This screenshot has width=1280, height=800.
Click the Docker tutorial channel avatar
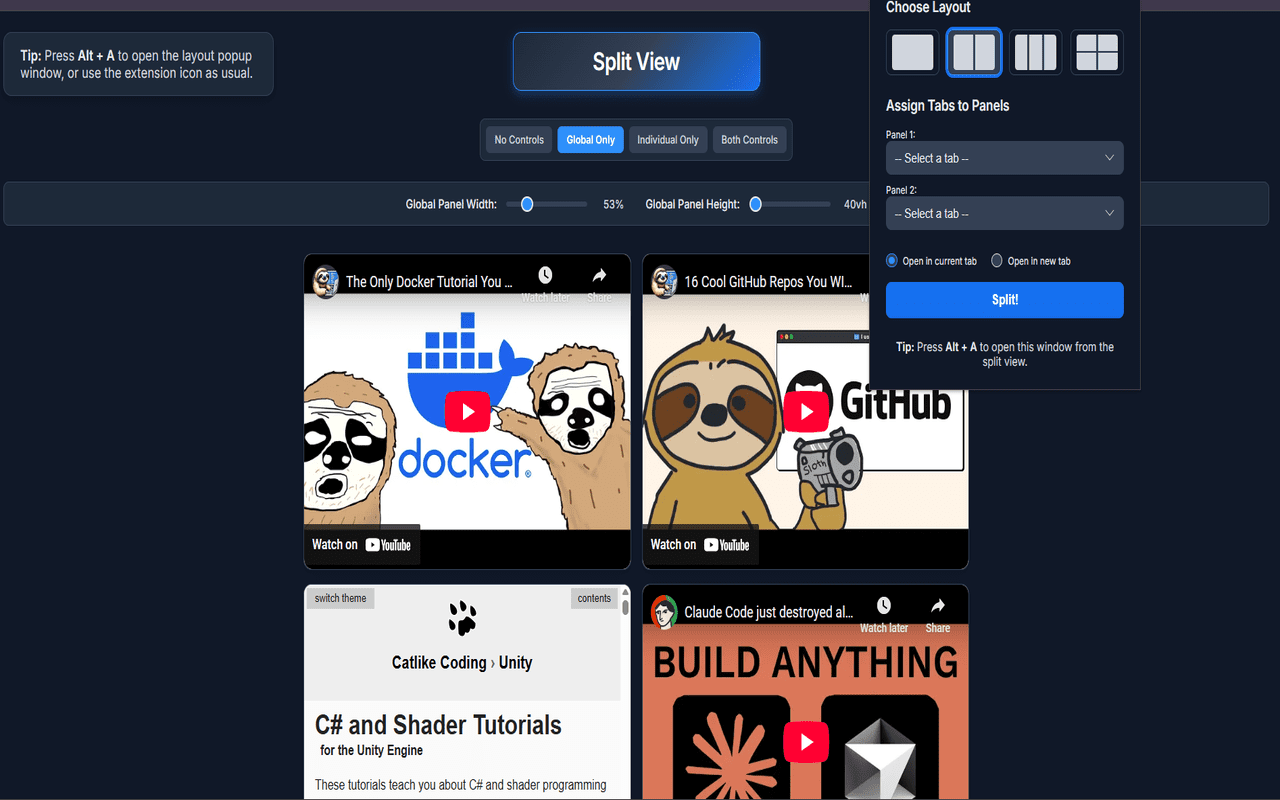[326, 282]
